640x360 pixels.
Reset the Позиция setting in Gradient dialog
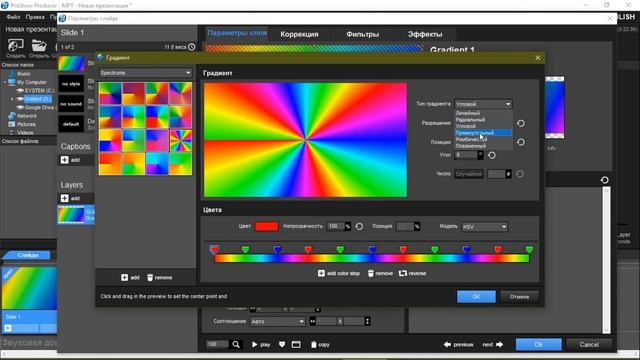521,142
